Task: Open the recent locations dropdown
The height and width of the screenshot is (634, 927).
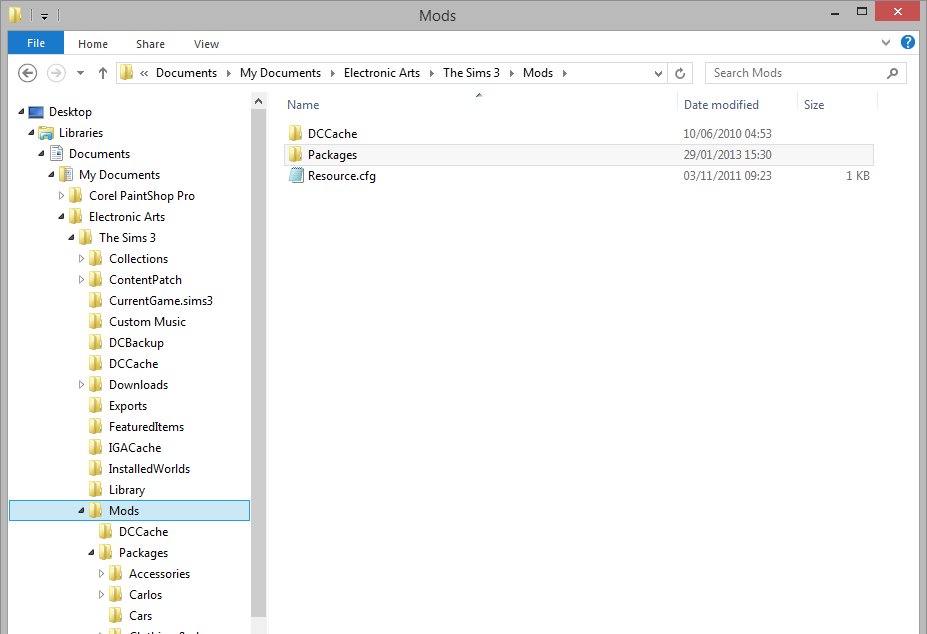Action: point(80,73)
